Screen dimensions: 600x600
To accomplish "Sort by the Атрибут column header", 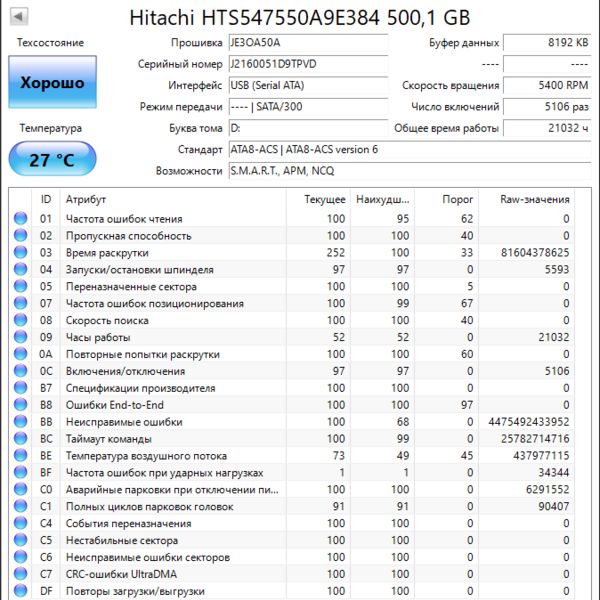I will pos(173,199).
